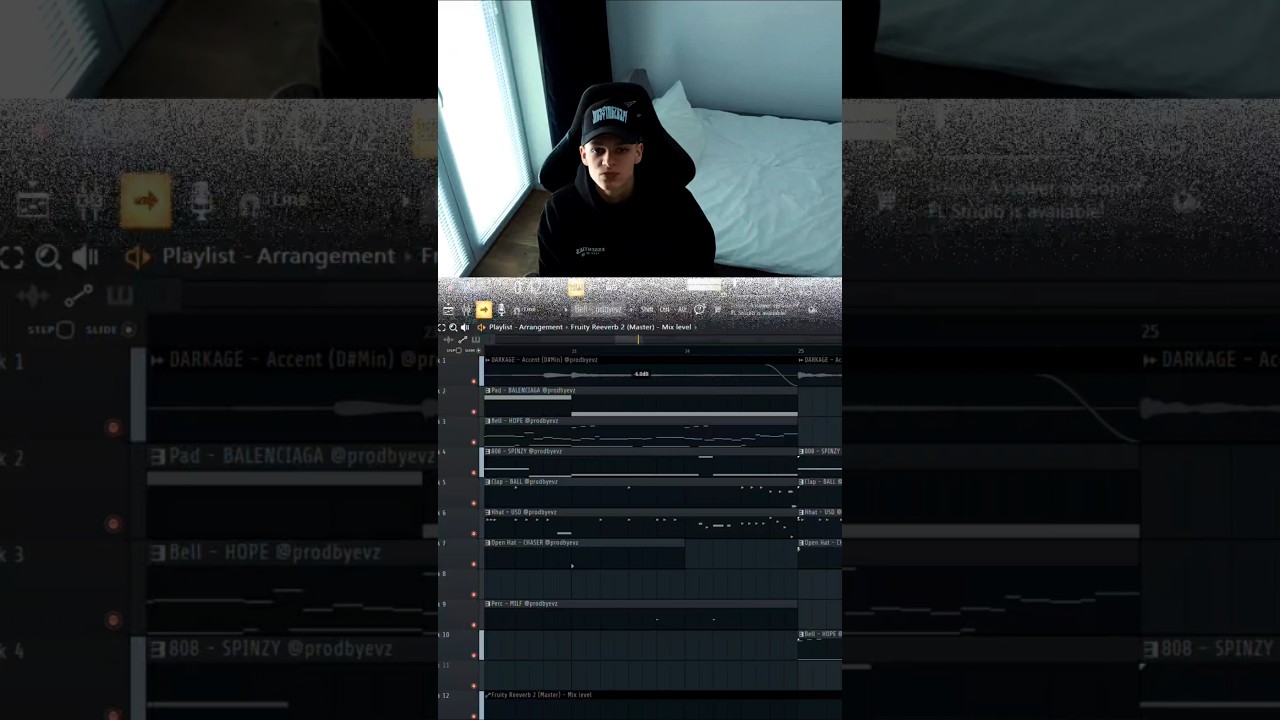This screenshot has height=720, width=1280.
Task: Click the fullscreen bracket icon in playlist header
Action: point(442,327)
